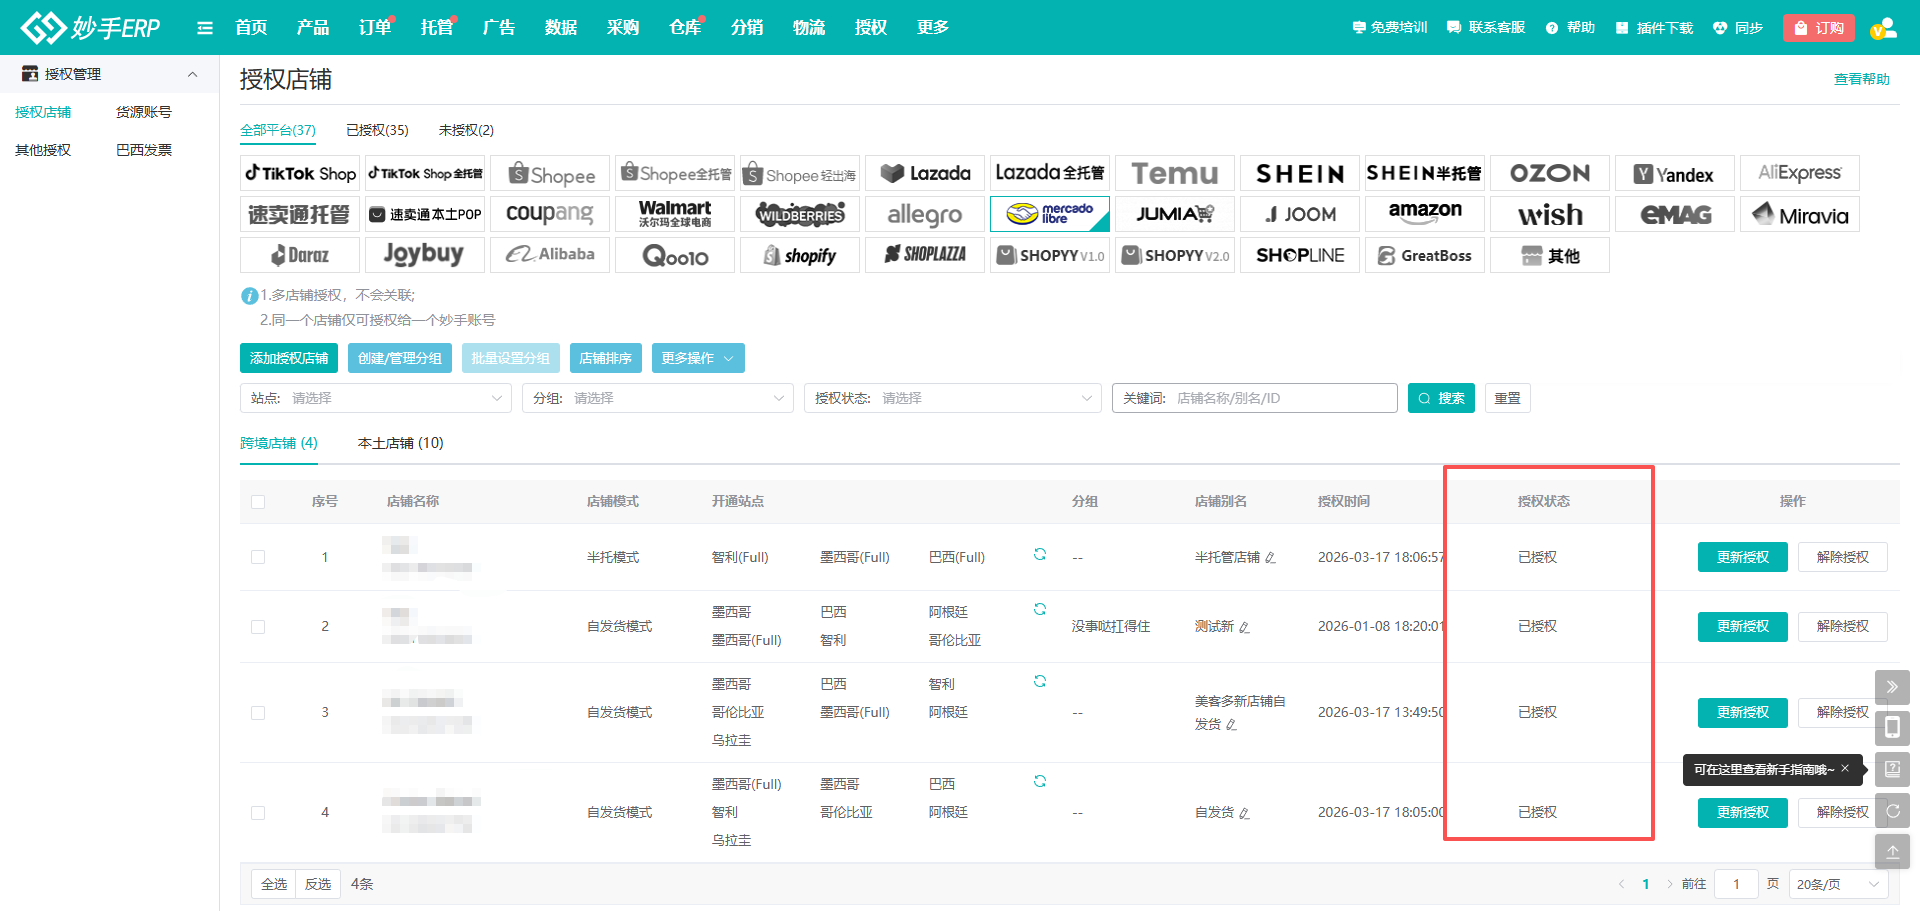Tick the checkbox for store row 1
The height and width of the screenshot is (911, 1920).
coord(258,557)
